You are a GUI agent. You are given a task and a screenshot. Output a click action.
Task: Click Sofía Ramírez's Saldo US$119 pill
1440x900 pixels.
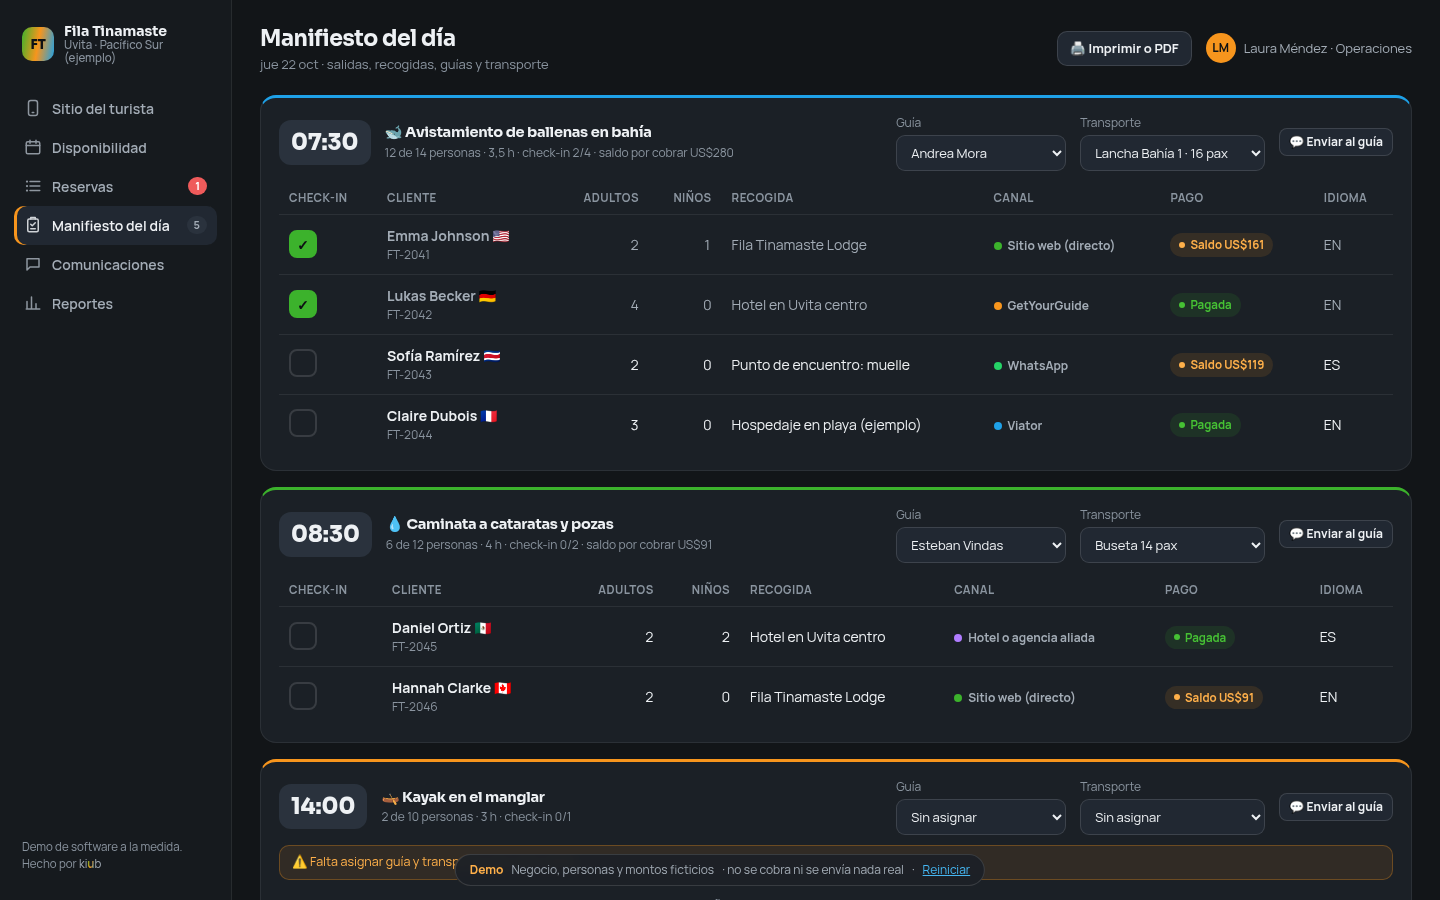pos(1221,365)
